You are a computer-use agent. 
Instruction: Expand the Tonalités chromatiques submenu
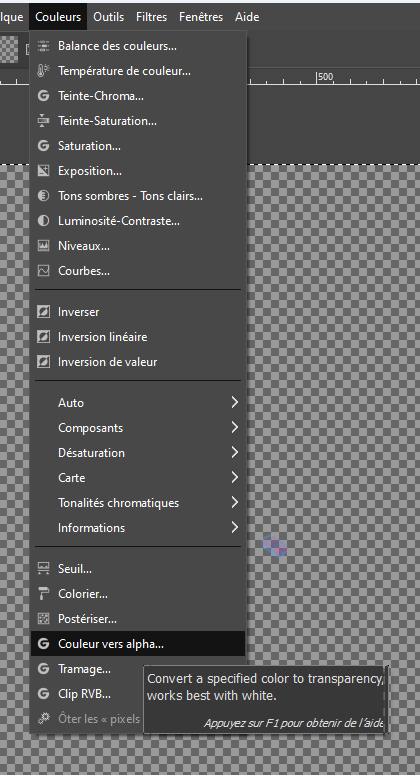(235, 503)
